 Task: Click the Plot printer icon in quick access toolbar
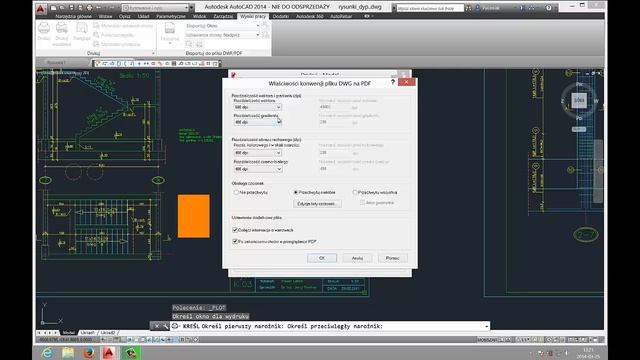pos(89,8)
